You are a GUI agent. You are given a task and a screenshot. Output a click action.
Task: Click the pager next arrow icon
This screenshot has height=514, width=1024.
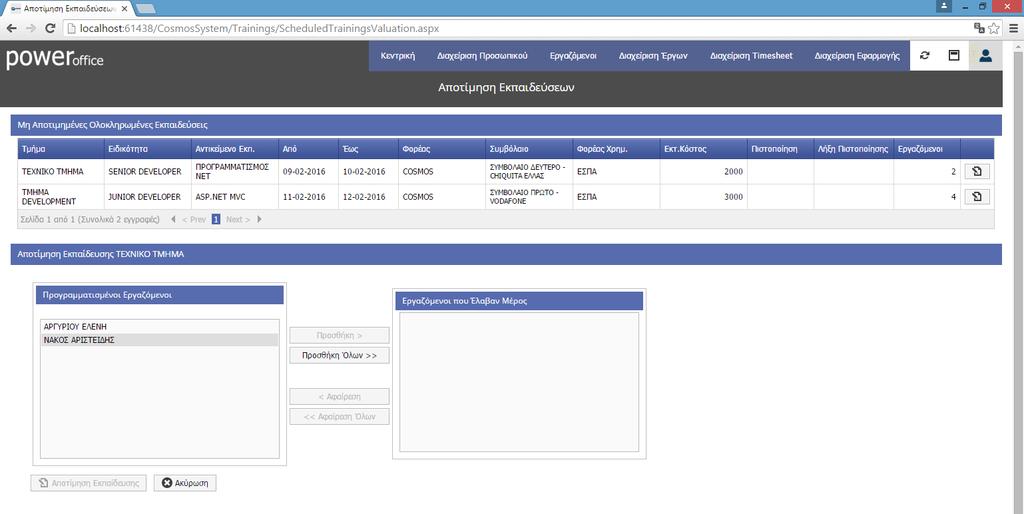(259, 219)
